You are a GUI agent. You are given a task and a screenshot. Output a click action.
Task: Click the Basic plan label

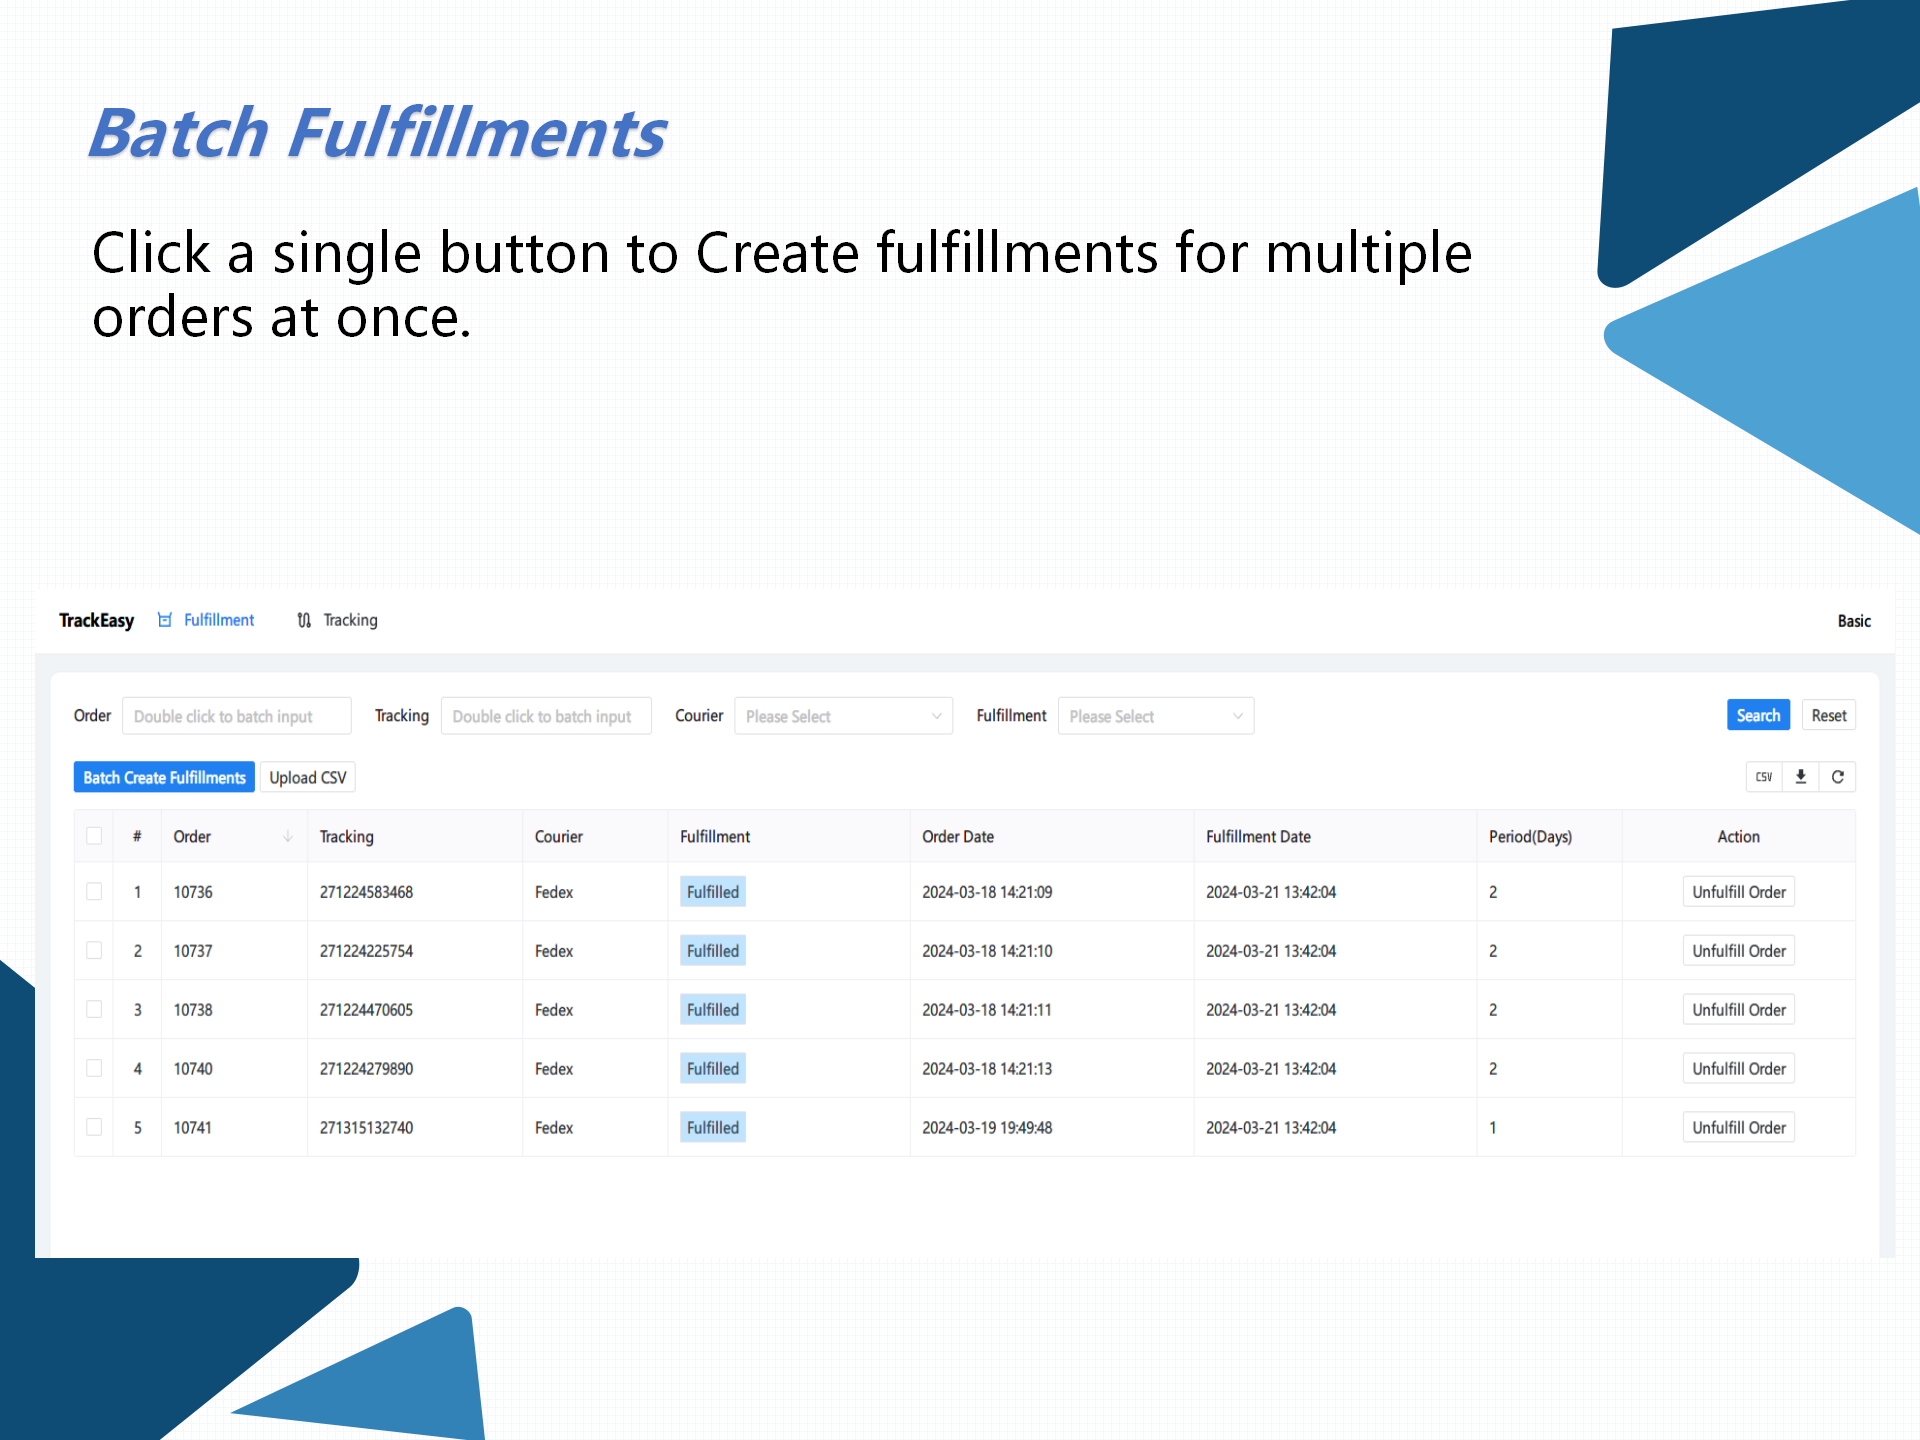coord(1854,621)
